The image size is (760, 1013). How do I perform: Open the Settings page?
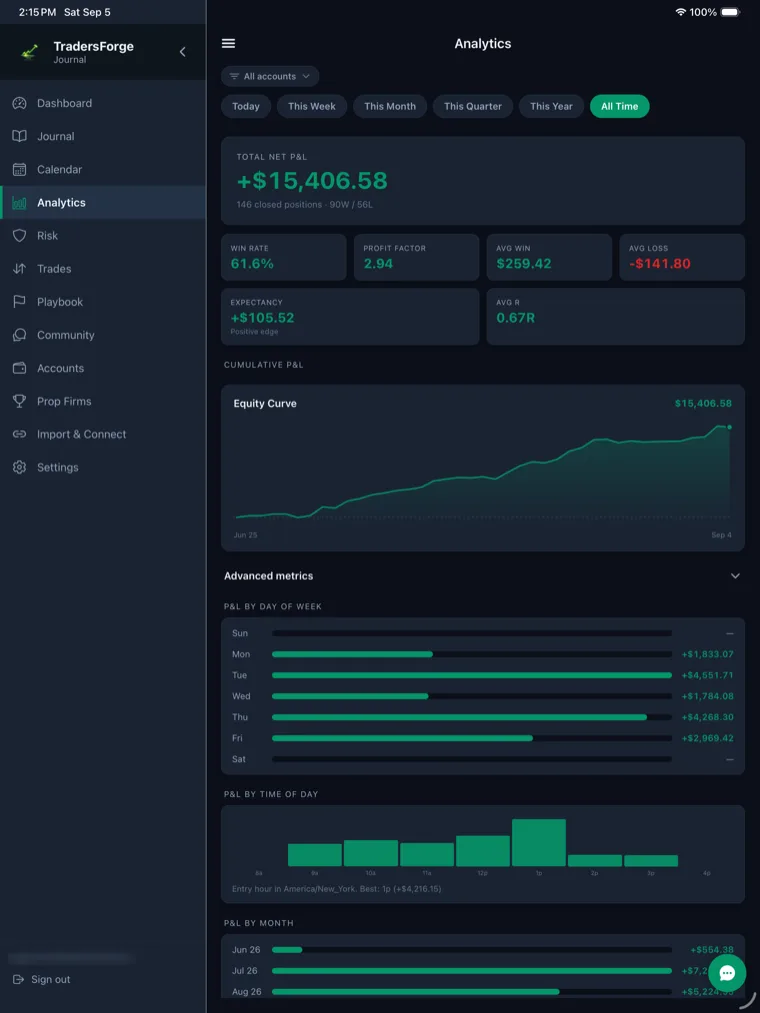click(x=103, y=467)
